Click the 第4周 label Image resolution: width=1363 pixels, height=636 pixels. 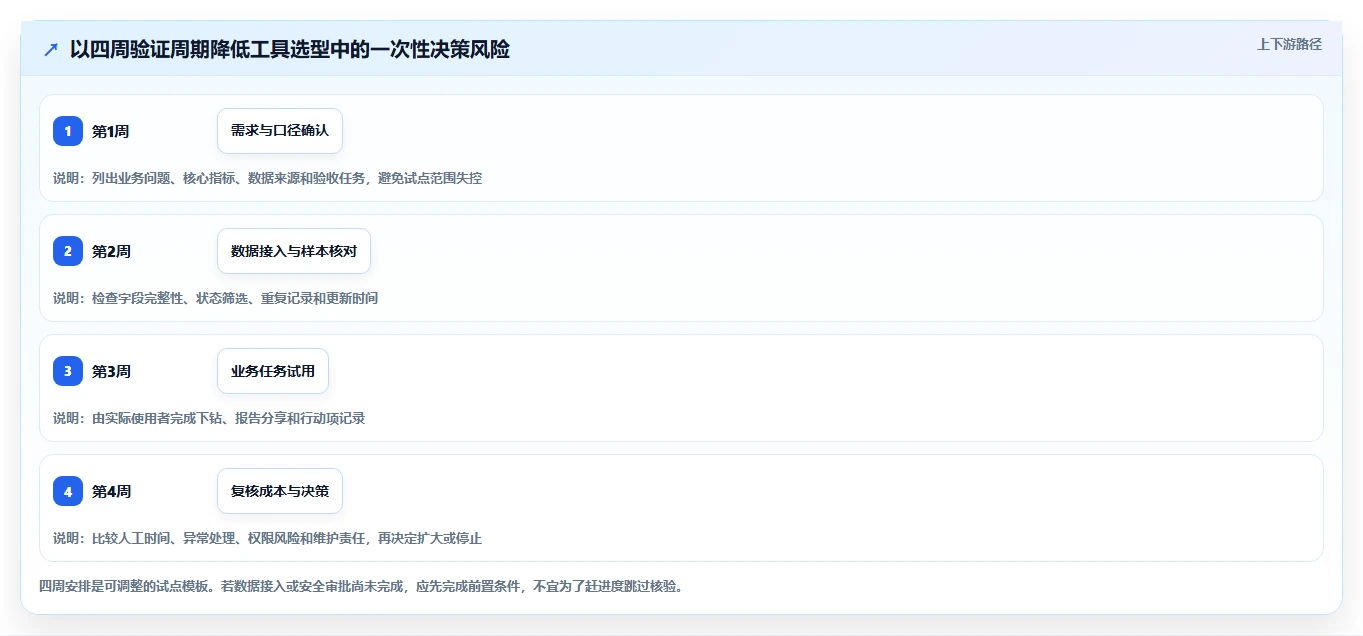tap(111, 491)
